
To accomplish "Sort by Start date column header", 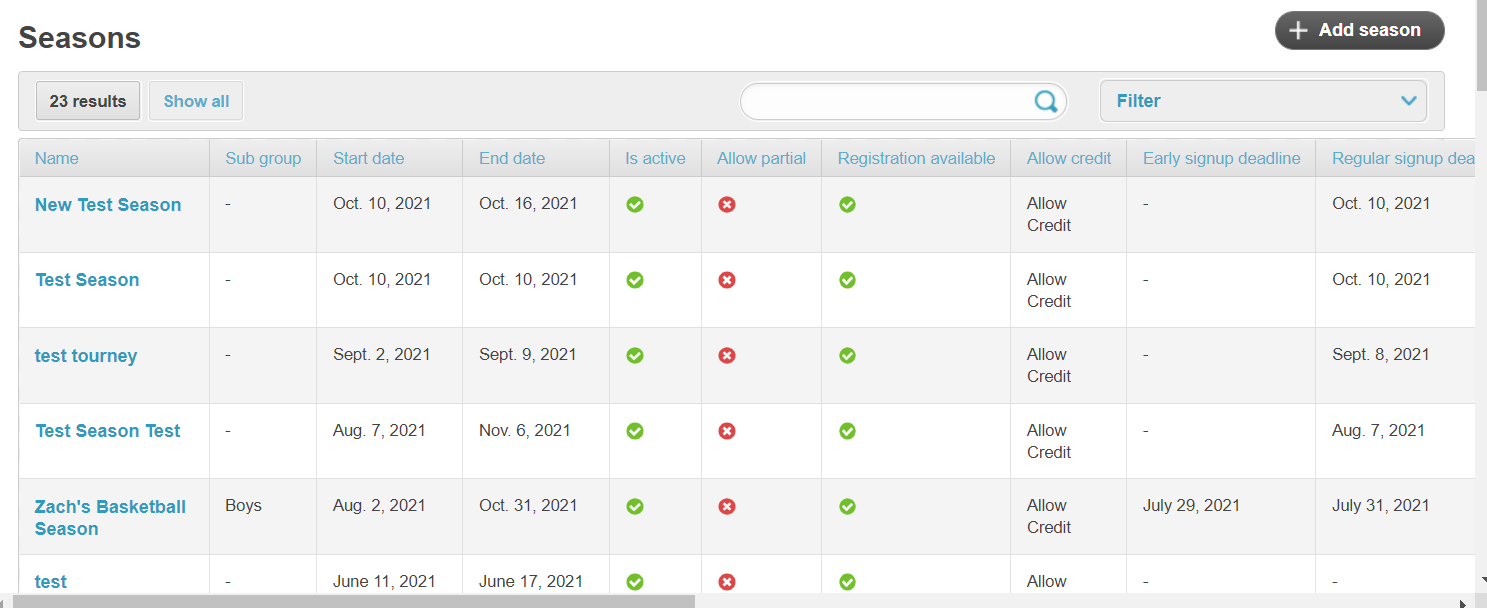I will 368,158.
